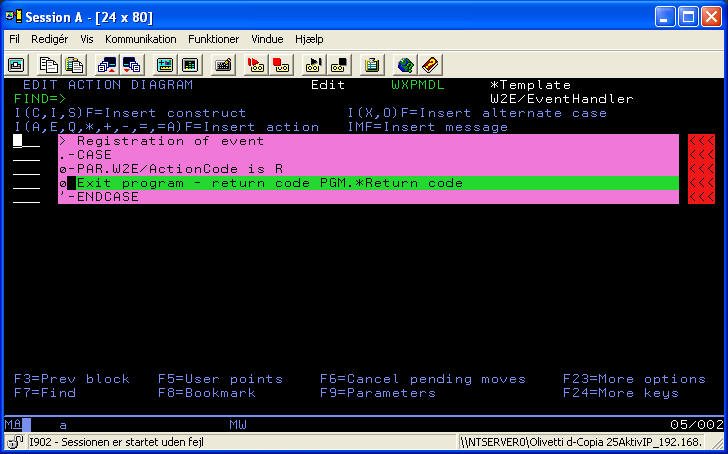Image resolution: width=728 pixels, height=454 pixels.
Task: Open the Vis menu
Action: coord(86,39)
